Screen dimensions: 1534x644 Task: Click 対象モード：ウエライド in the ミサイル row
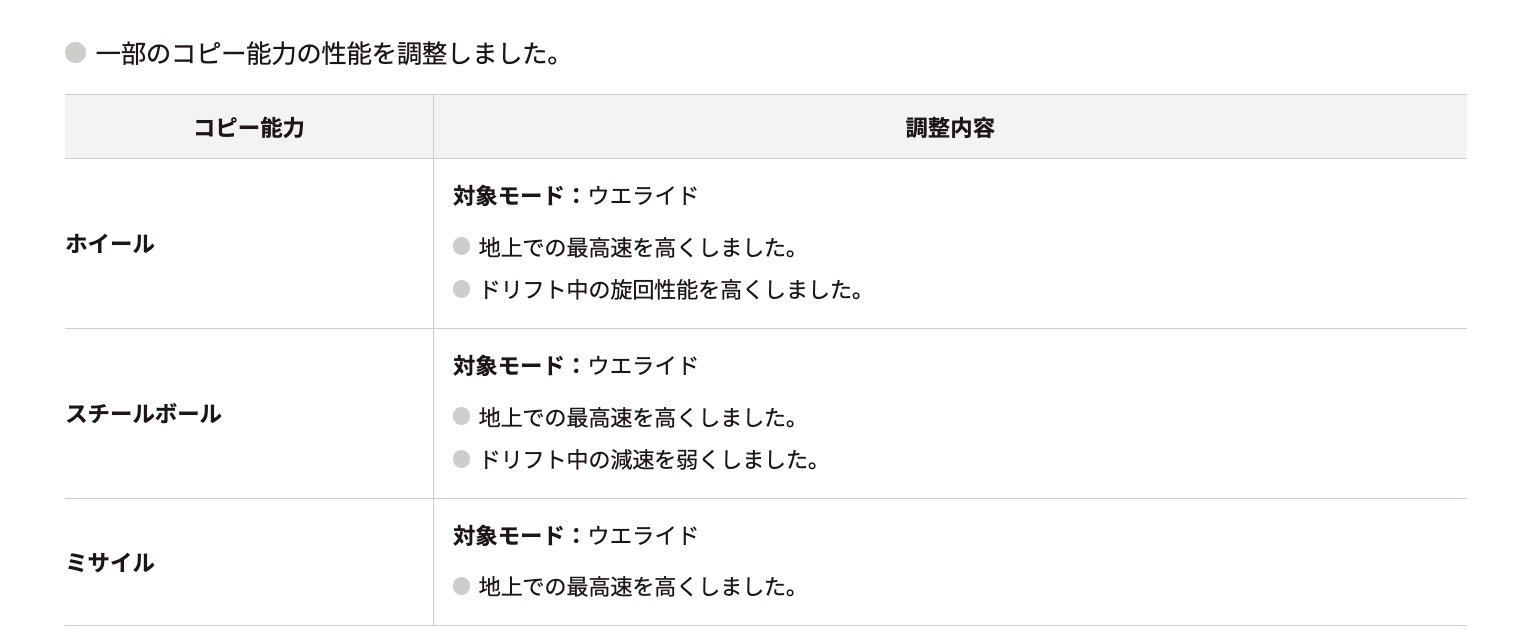(x=575, y=536)
